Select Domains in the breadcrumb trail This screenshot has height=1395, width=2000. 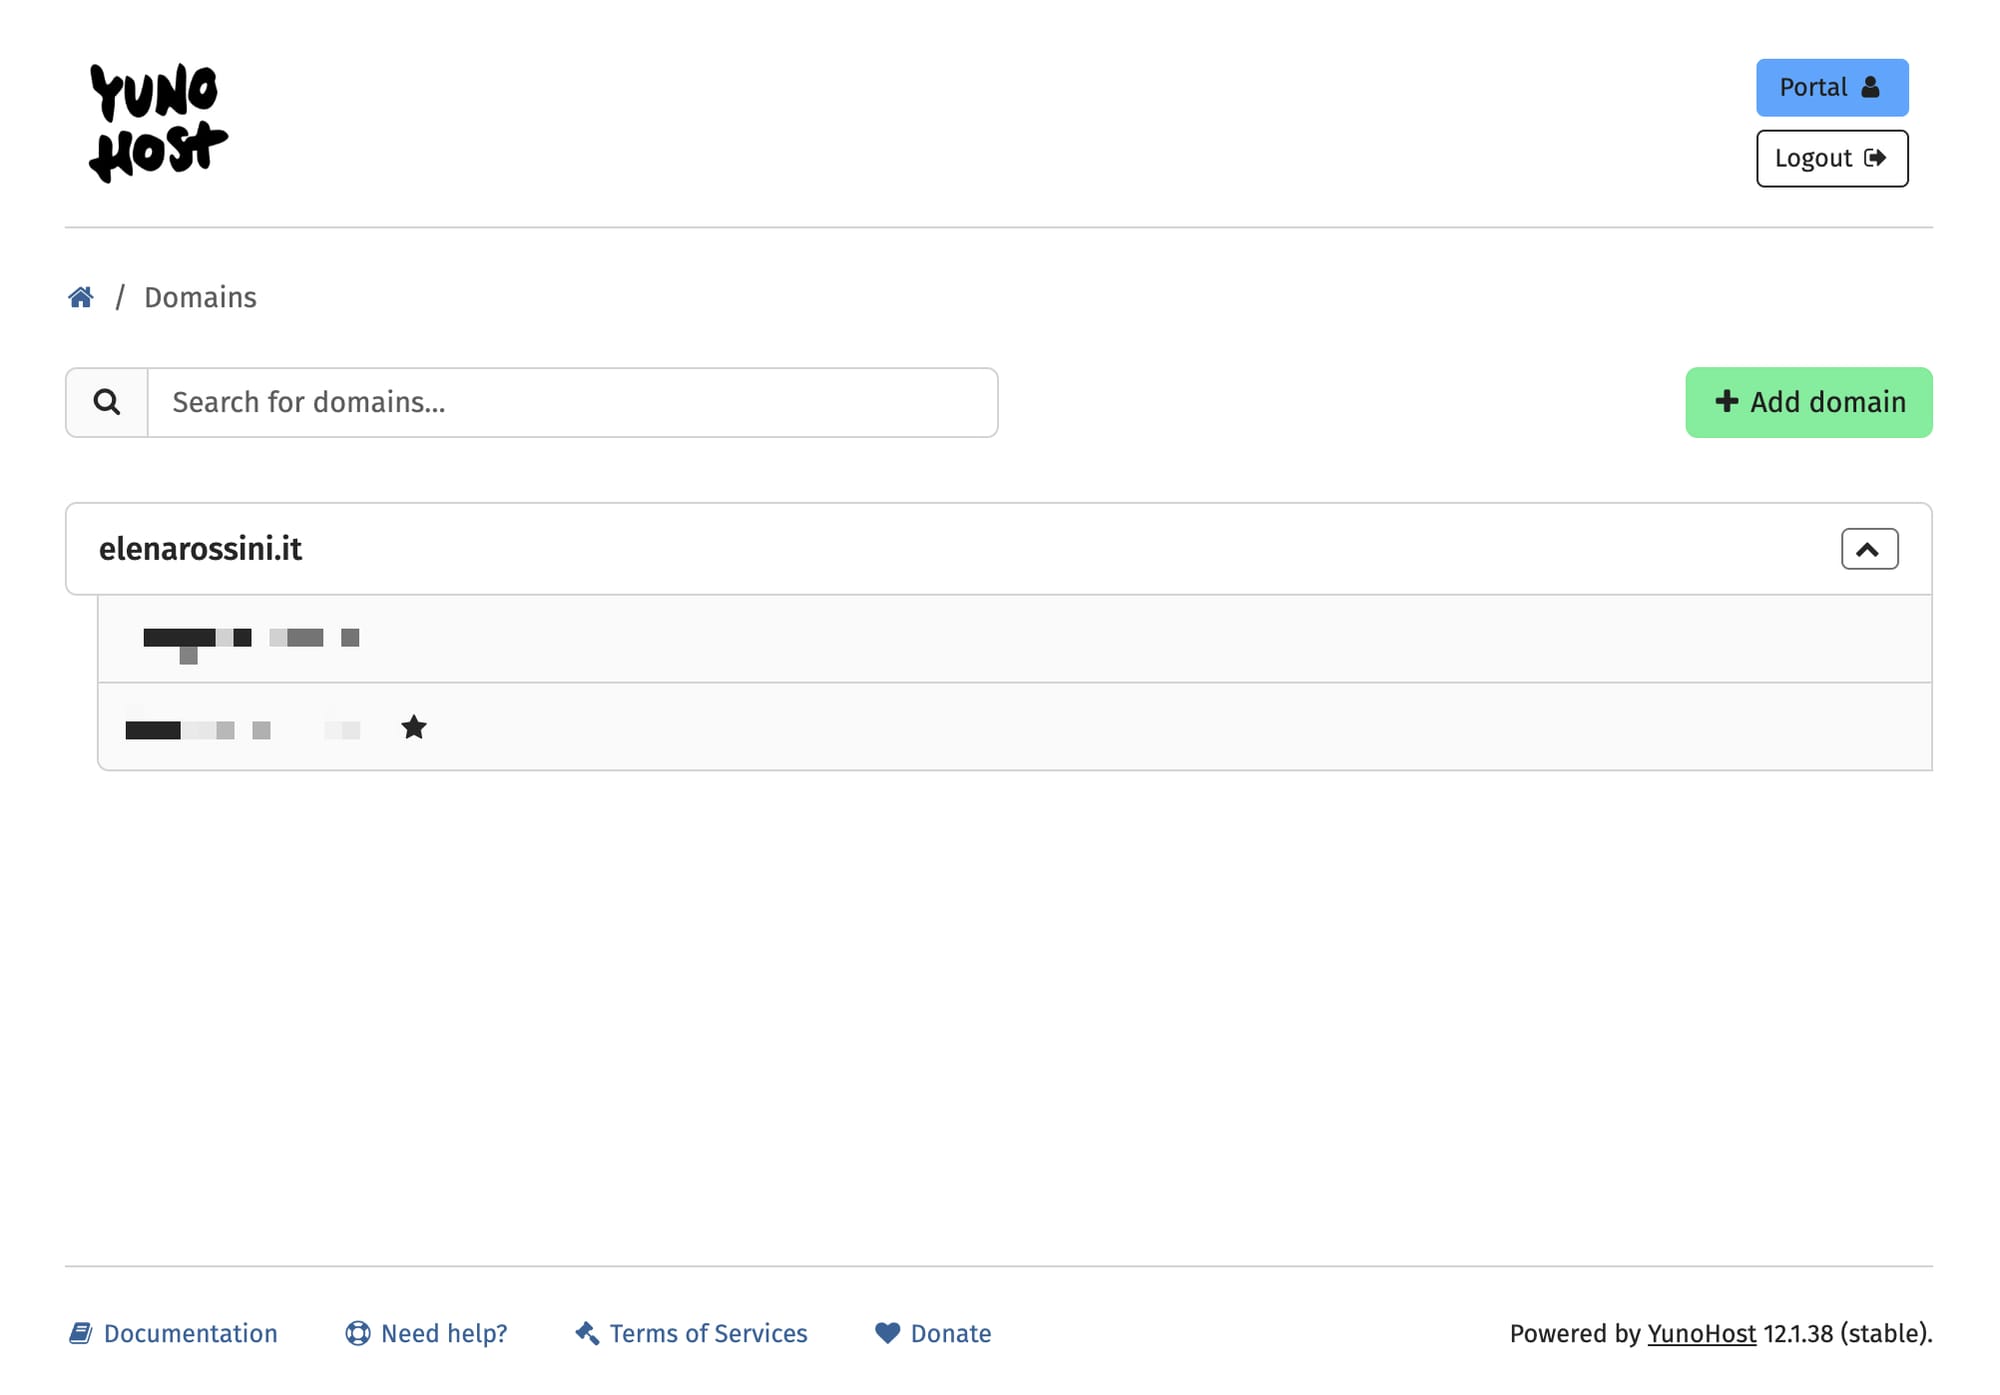[200, 296]
